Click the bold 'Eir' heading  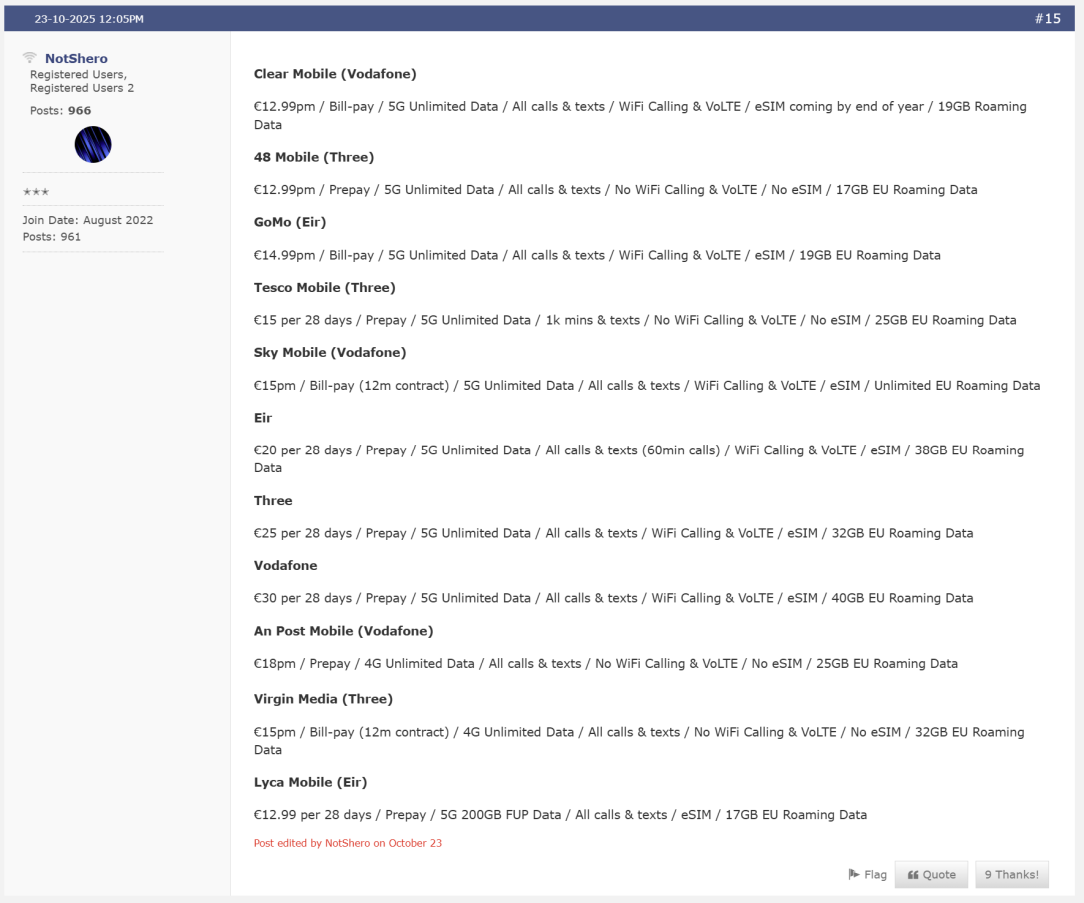pos(263,418)
